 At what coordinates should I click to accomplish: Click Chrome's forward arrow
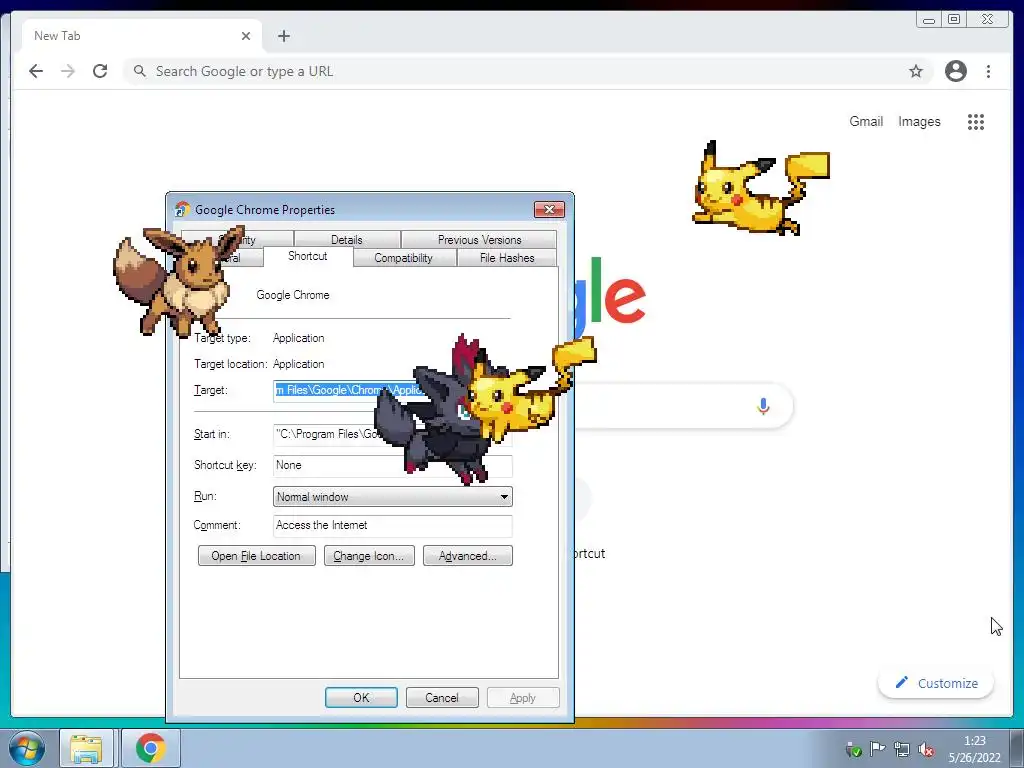(68, 71)
